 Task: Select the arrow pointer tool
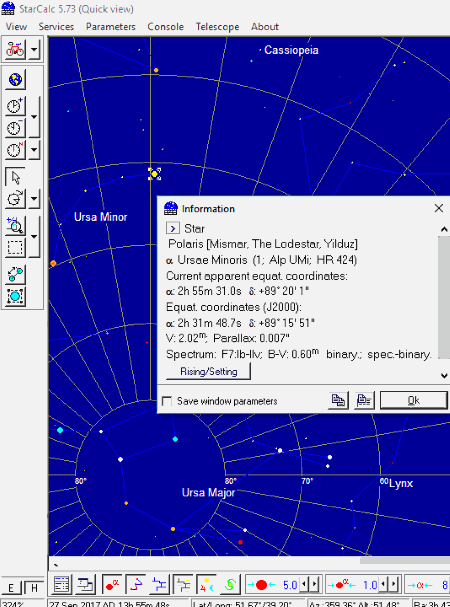pyautogui.click(x=15, y=177)
